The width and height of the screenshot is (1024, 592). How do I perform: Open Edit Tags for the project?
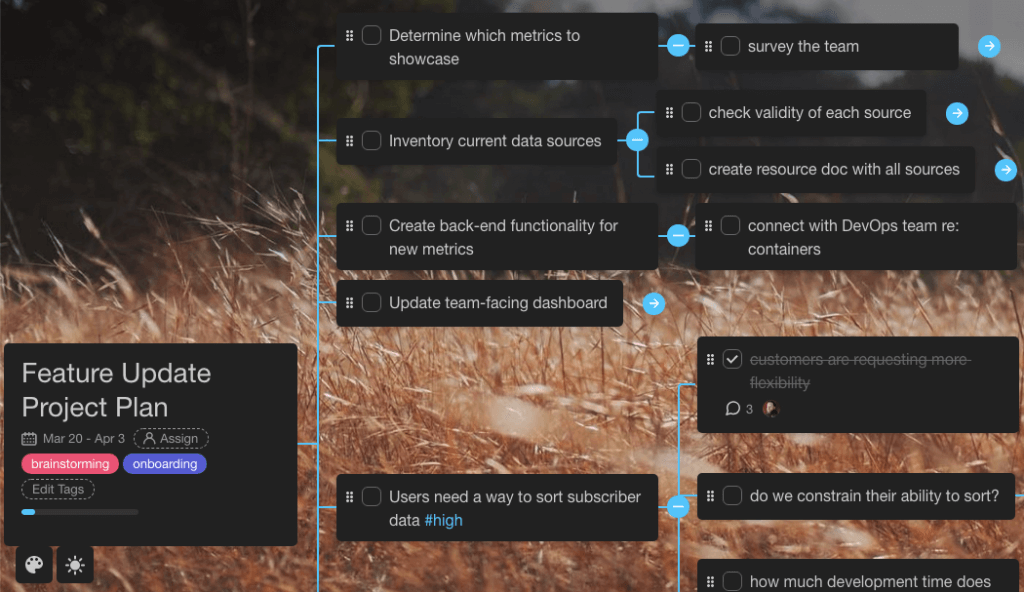[57, 489]
